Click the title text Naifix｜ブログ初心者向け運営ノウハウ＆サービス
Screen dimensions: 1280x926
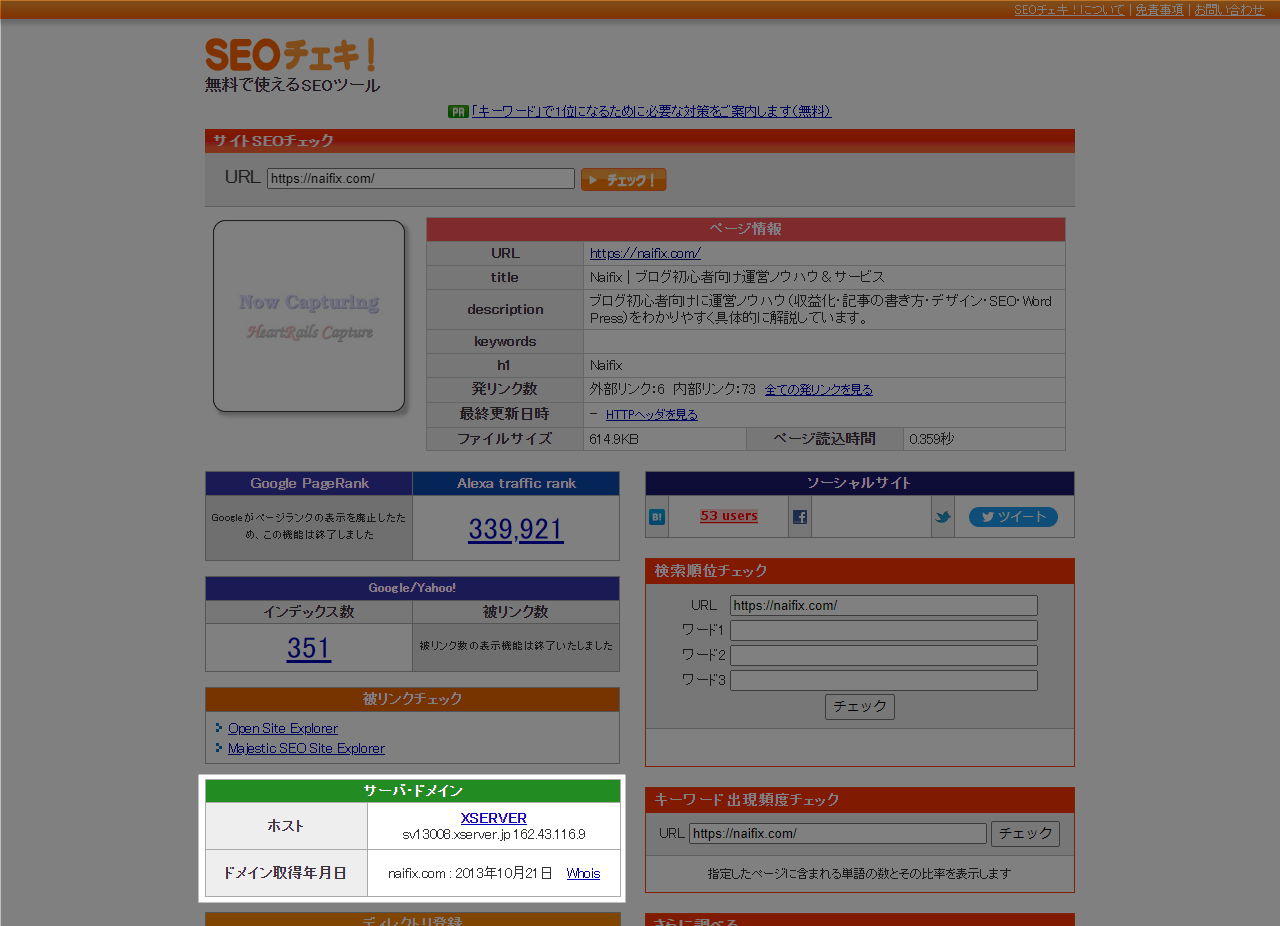pyautogui.click(x=737, y=278)
